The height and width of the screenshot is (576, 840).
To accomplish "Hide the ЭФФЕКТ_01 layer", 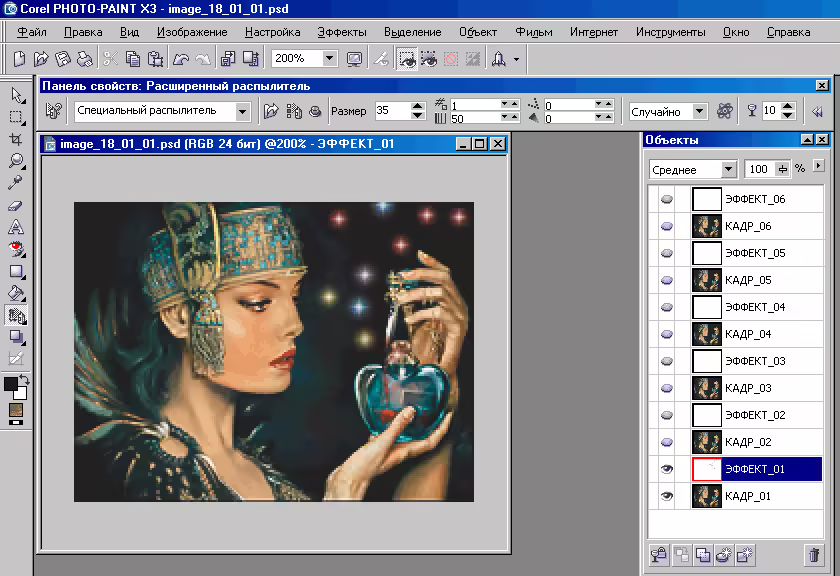I will click(x=666, y=469).
